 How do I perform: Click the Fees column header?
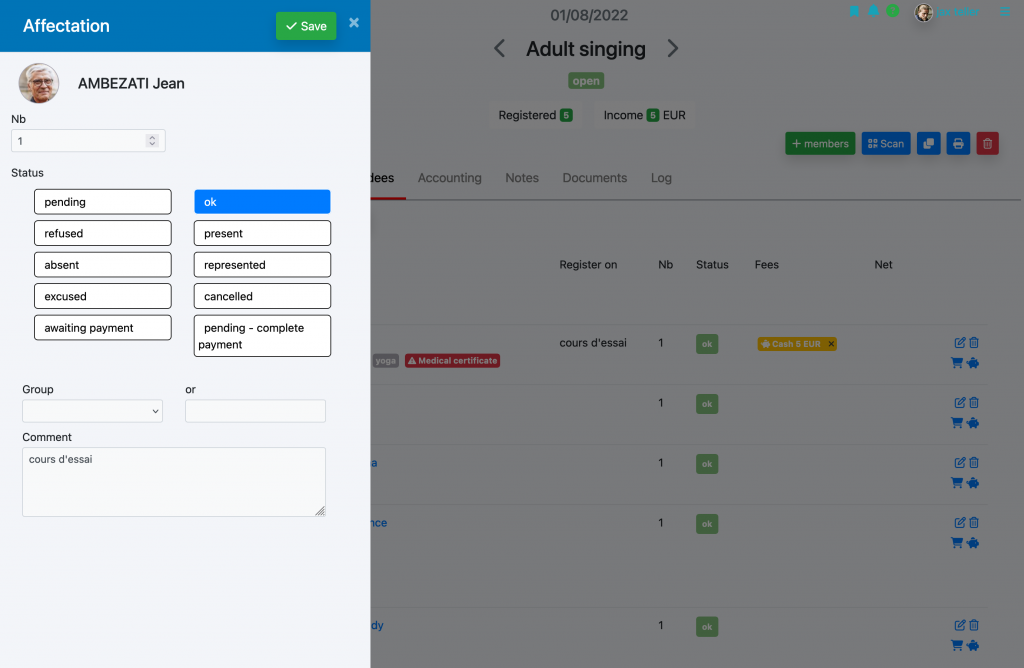click(767, 264)
